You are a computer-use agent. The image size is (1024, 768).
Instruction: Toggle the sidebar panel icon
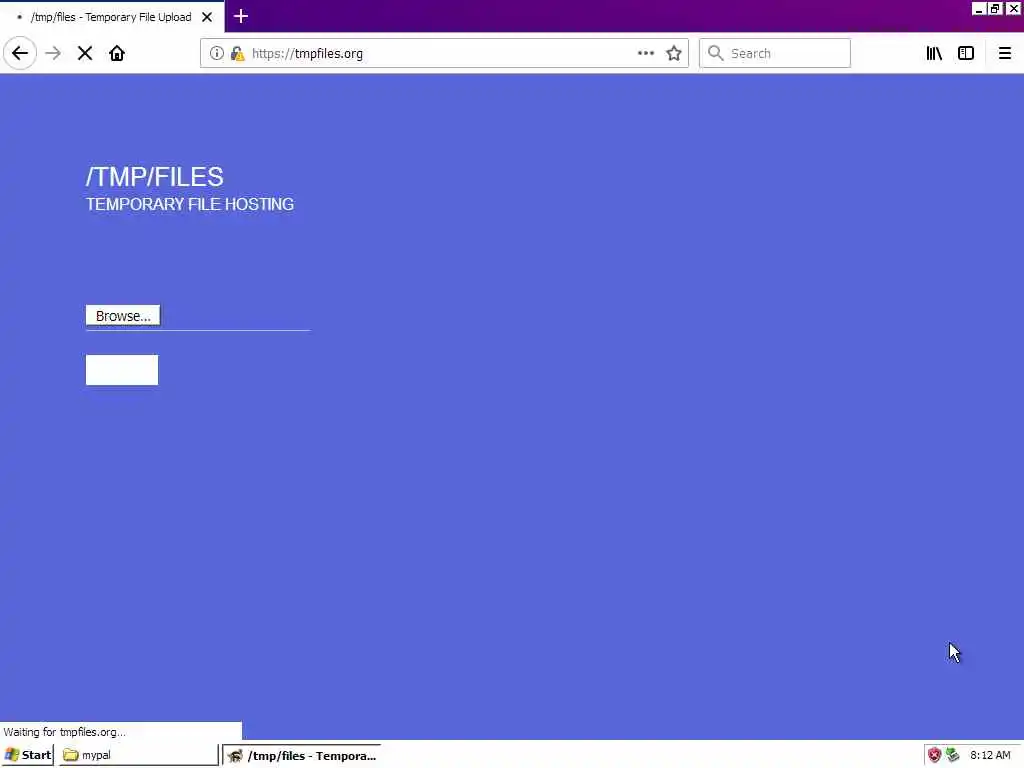(x=966, y=53)
